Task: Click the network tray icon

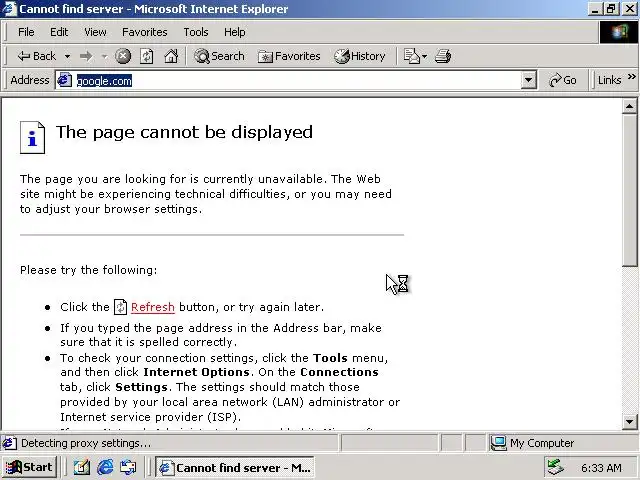Action: (555, 467)
